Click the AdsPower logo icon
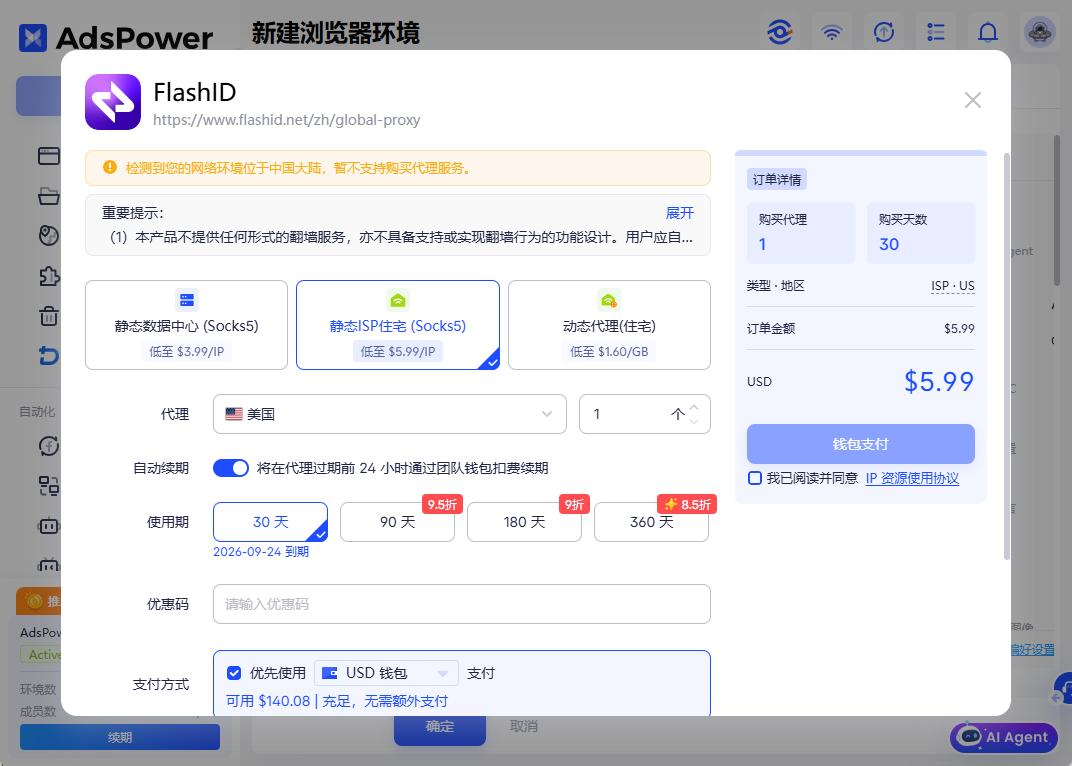Viewport: 1072px width, 766px height. pos(33,38)
